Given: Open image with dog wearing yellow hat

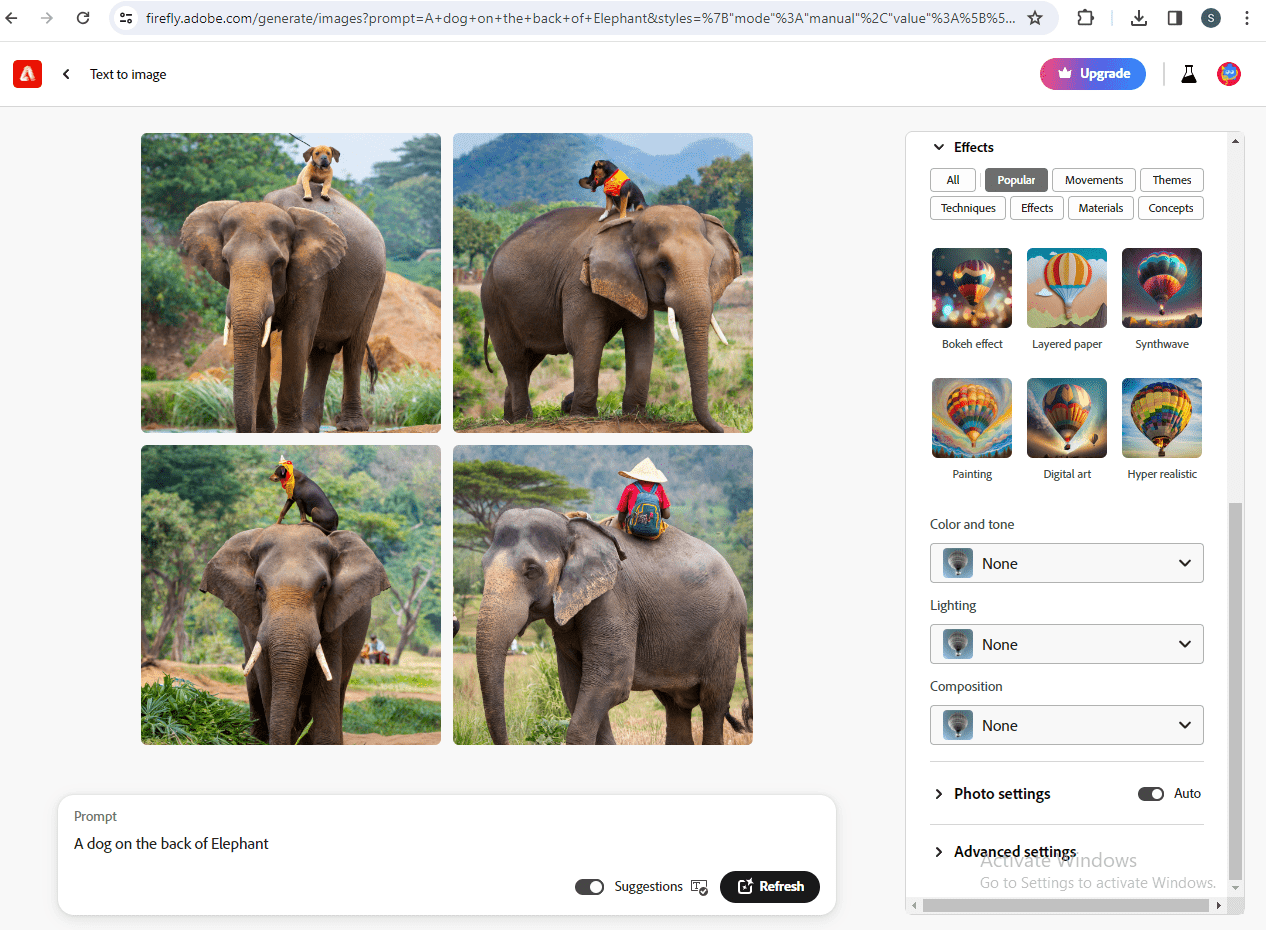Looking at the screenshot, I should (291, 595).
